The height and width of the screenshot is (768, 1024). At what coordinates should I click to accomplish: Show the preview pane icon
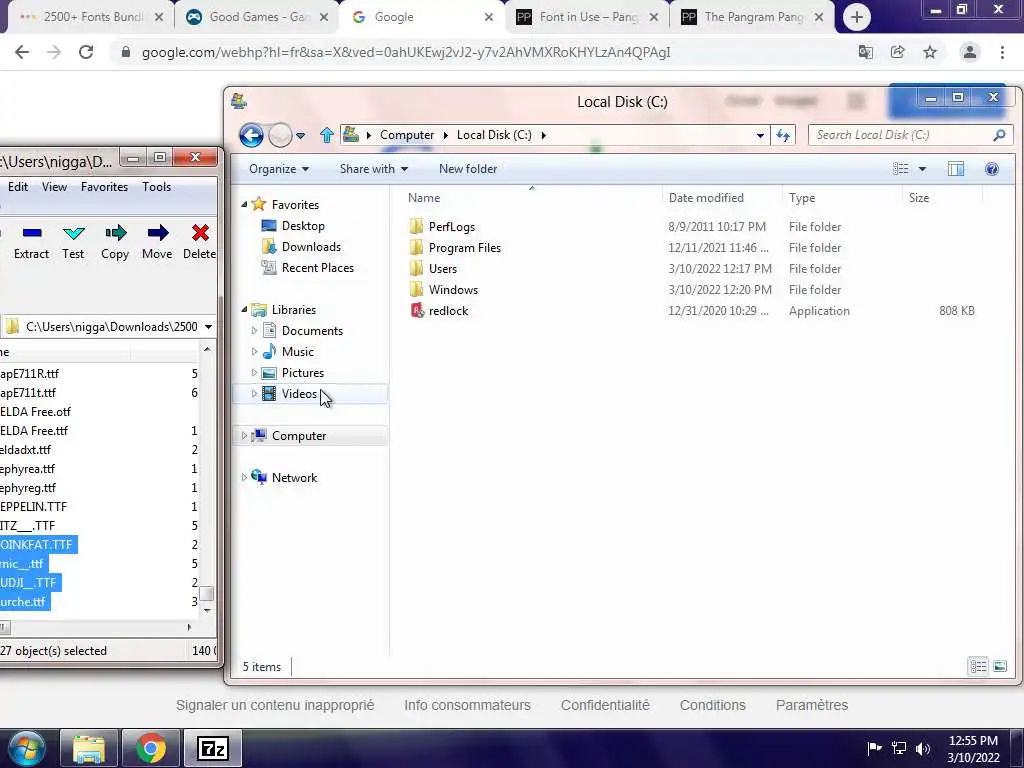pyautogui.click(x=955, y=169)
